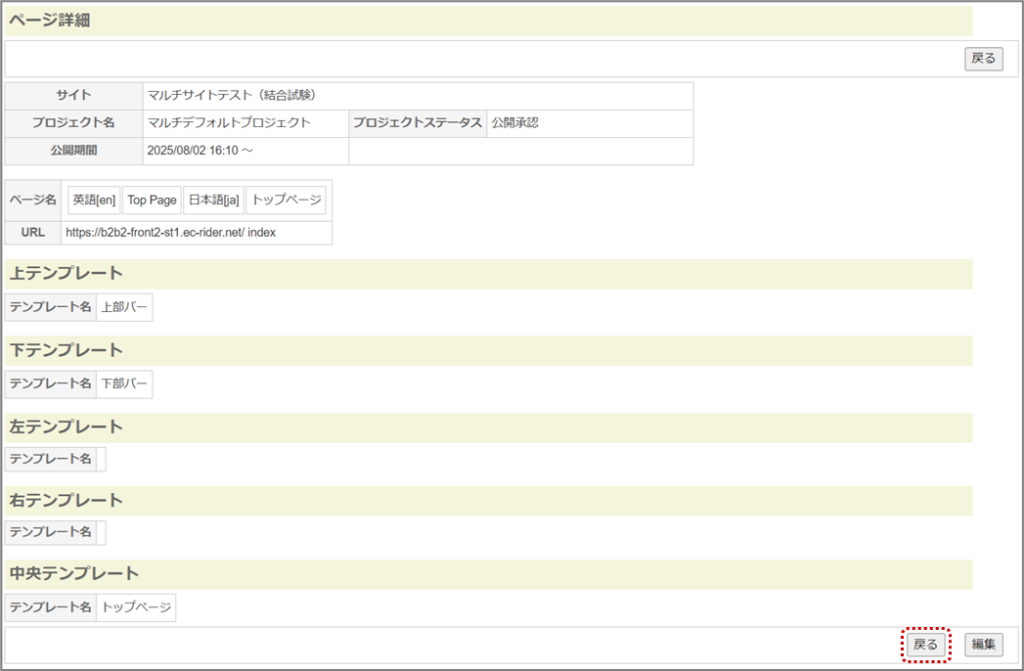Click the Top Page name cell
Image resolution: width=1024 pixels, height=671 pixels.
tap(152, 200)
